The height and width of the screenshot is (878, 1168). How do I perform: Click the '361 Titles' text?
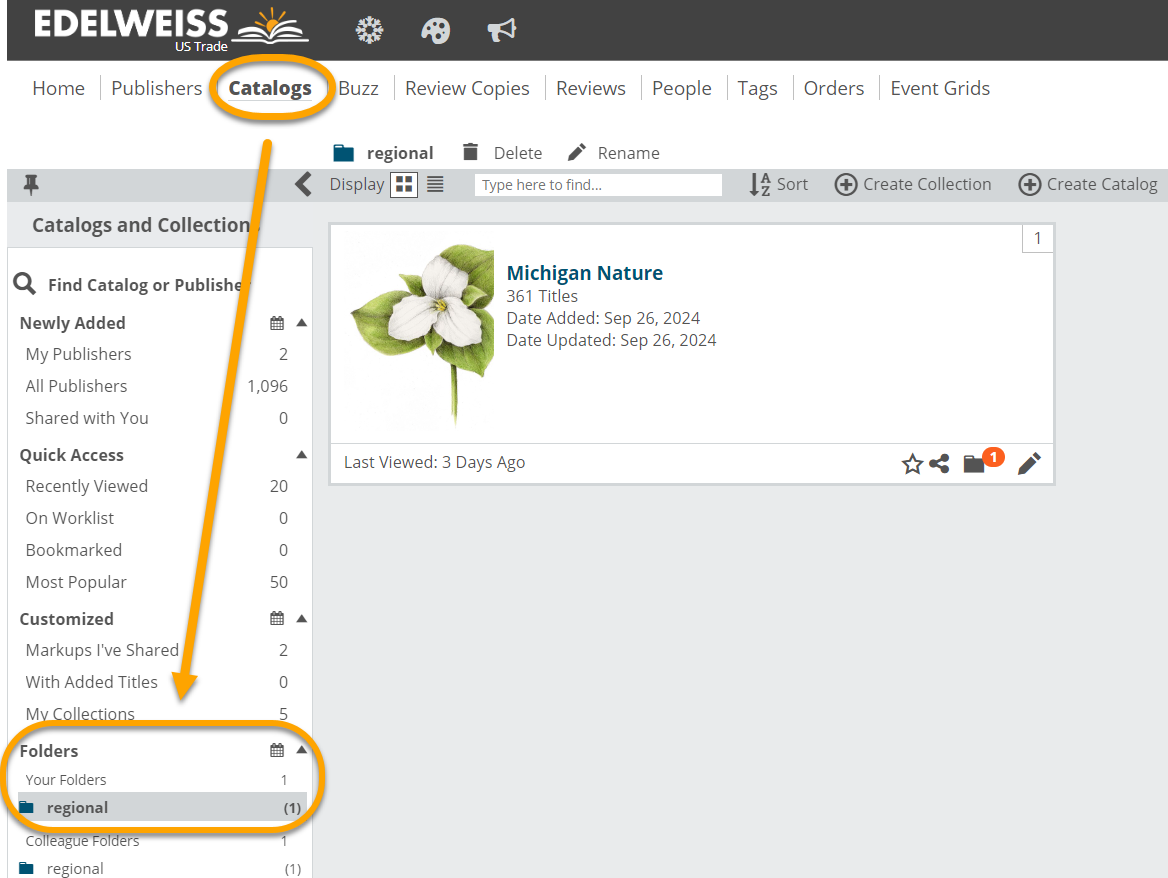pos(542,296)
